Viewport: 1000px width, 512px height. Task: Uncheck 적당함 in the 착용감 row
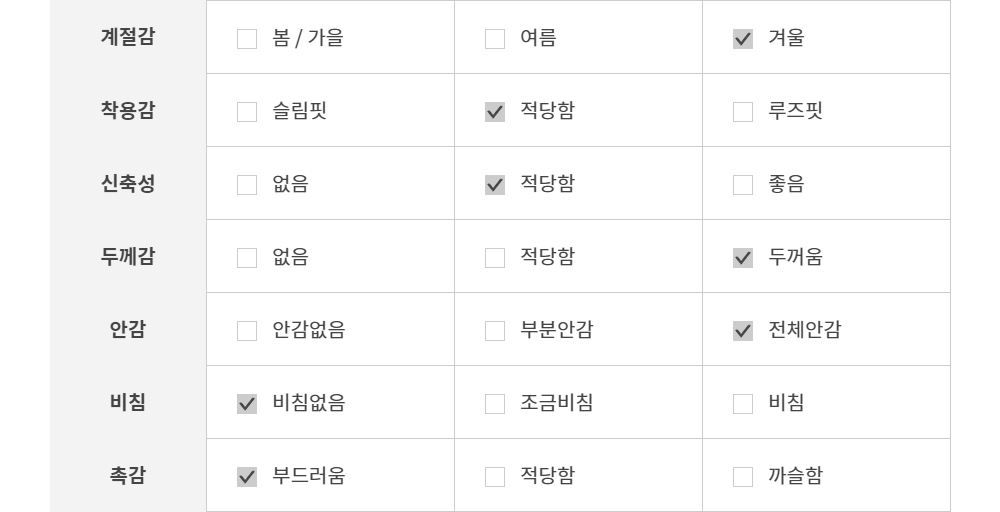[495, 112]
